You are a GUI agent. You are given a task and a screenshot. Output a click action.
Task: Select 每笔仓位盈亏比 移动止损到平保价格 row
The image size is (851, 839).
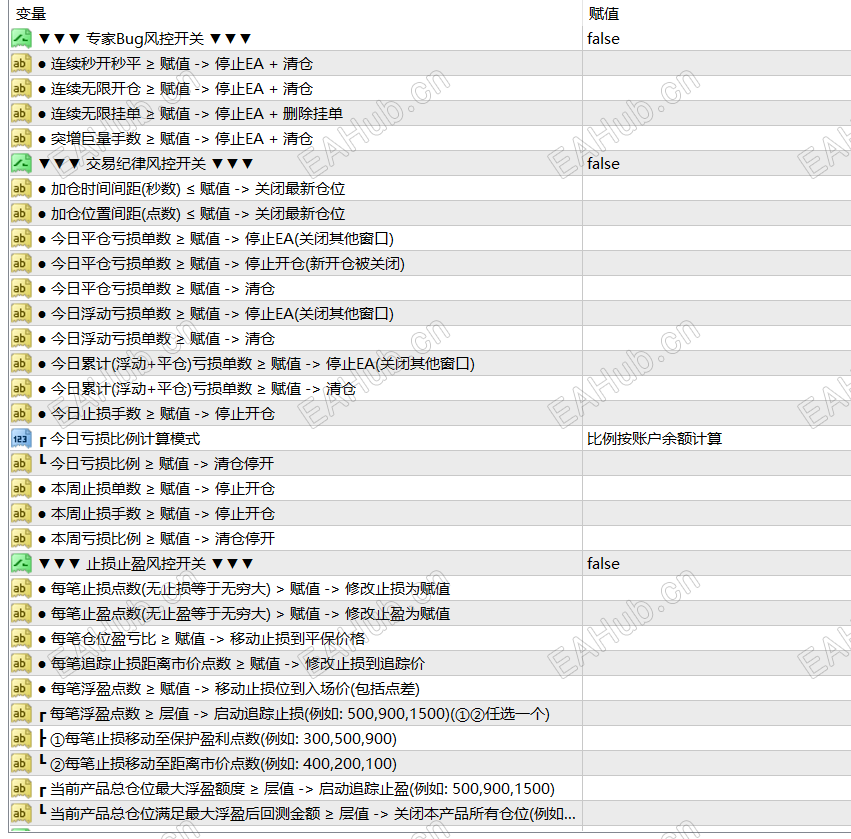pyautogui.click(x=202, y=638)
